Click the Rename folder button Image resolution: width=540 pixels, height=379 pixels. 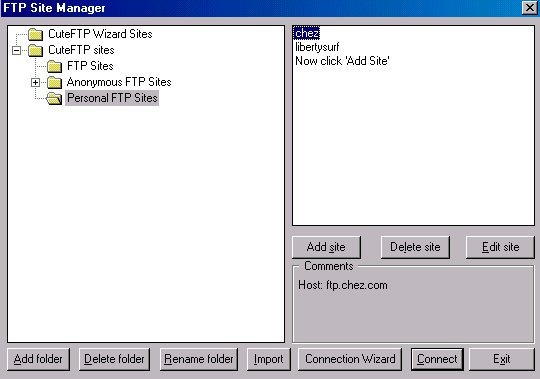pos(199,359)
